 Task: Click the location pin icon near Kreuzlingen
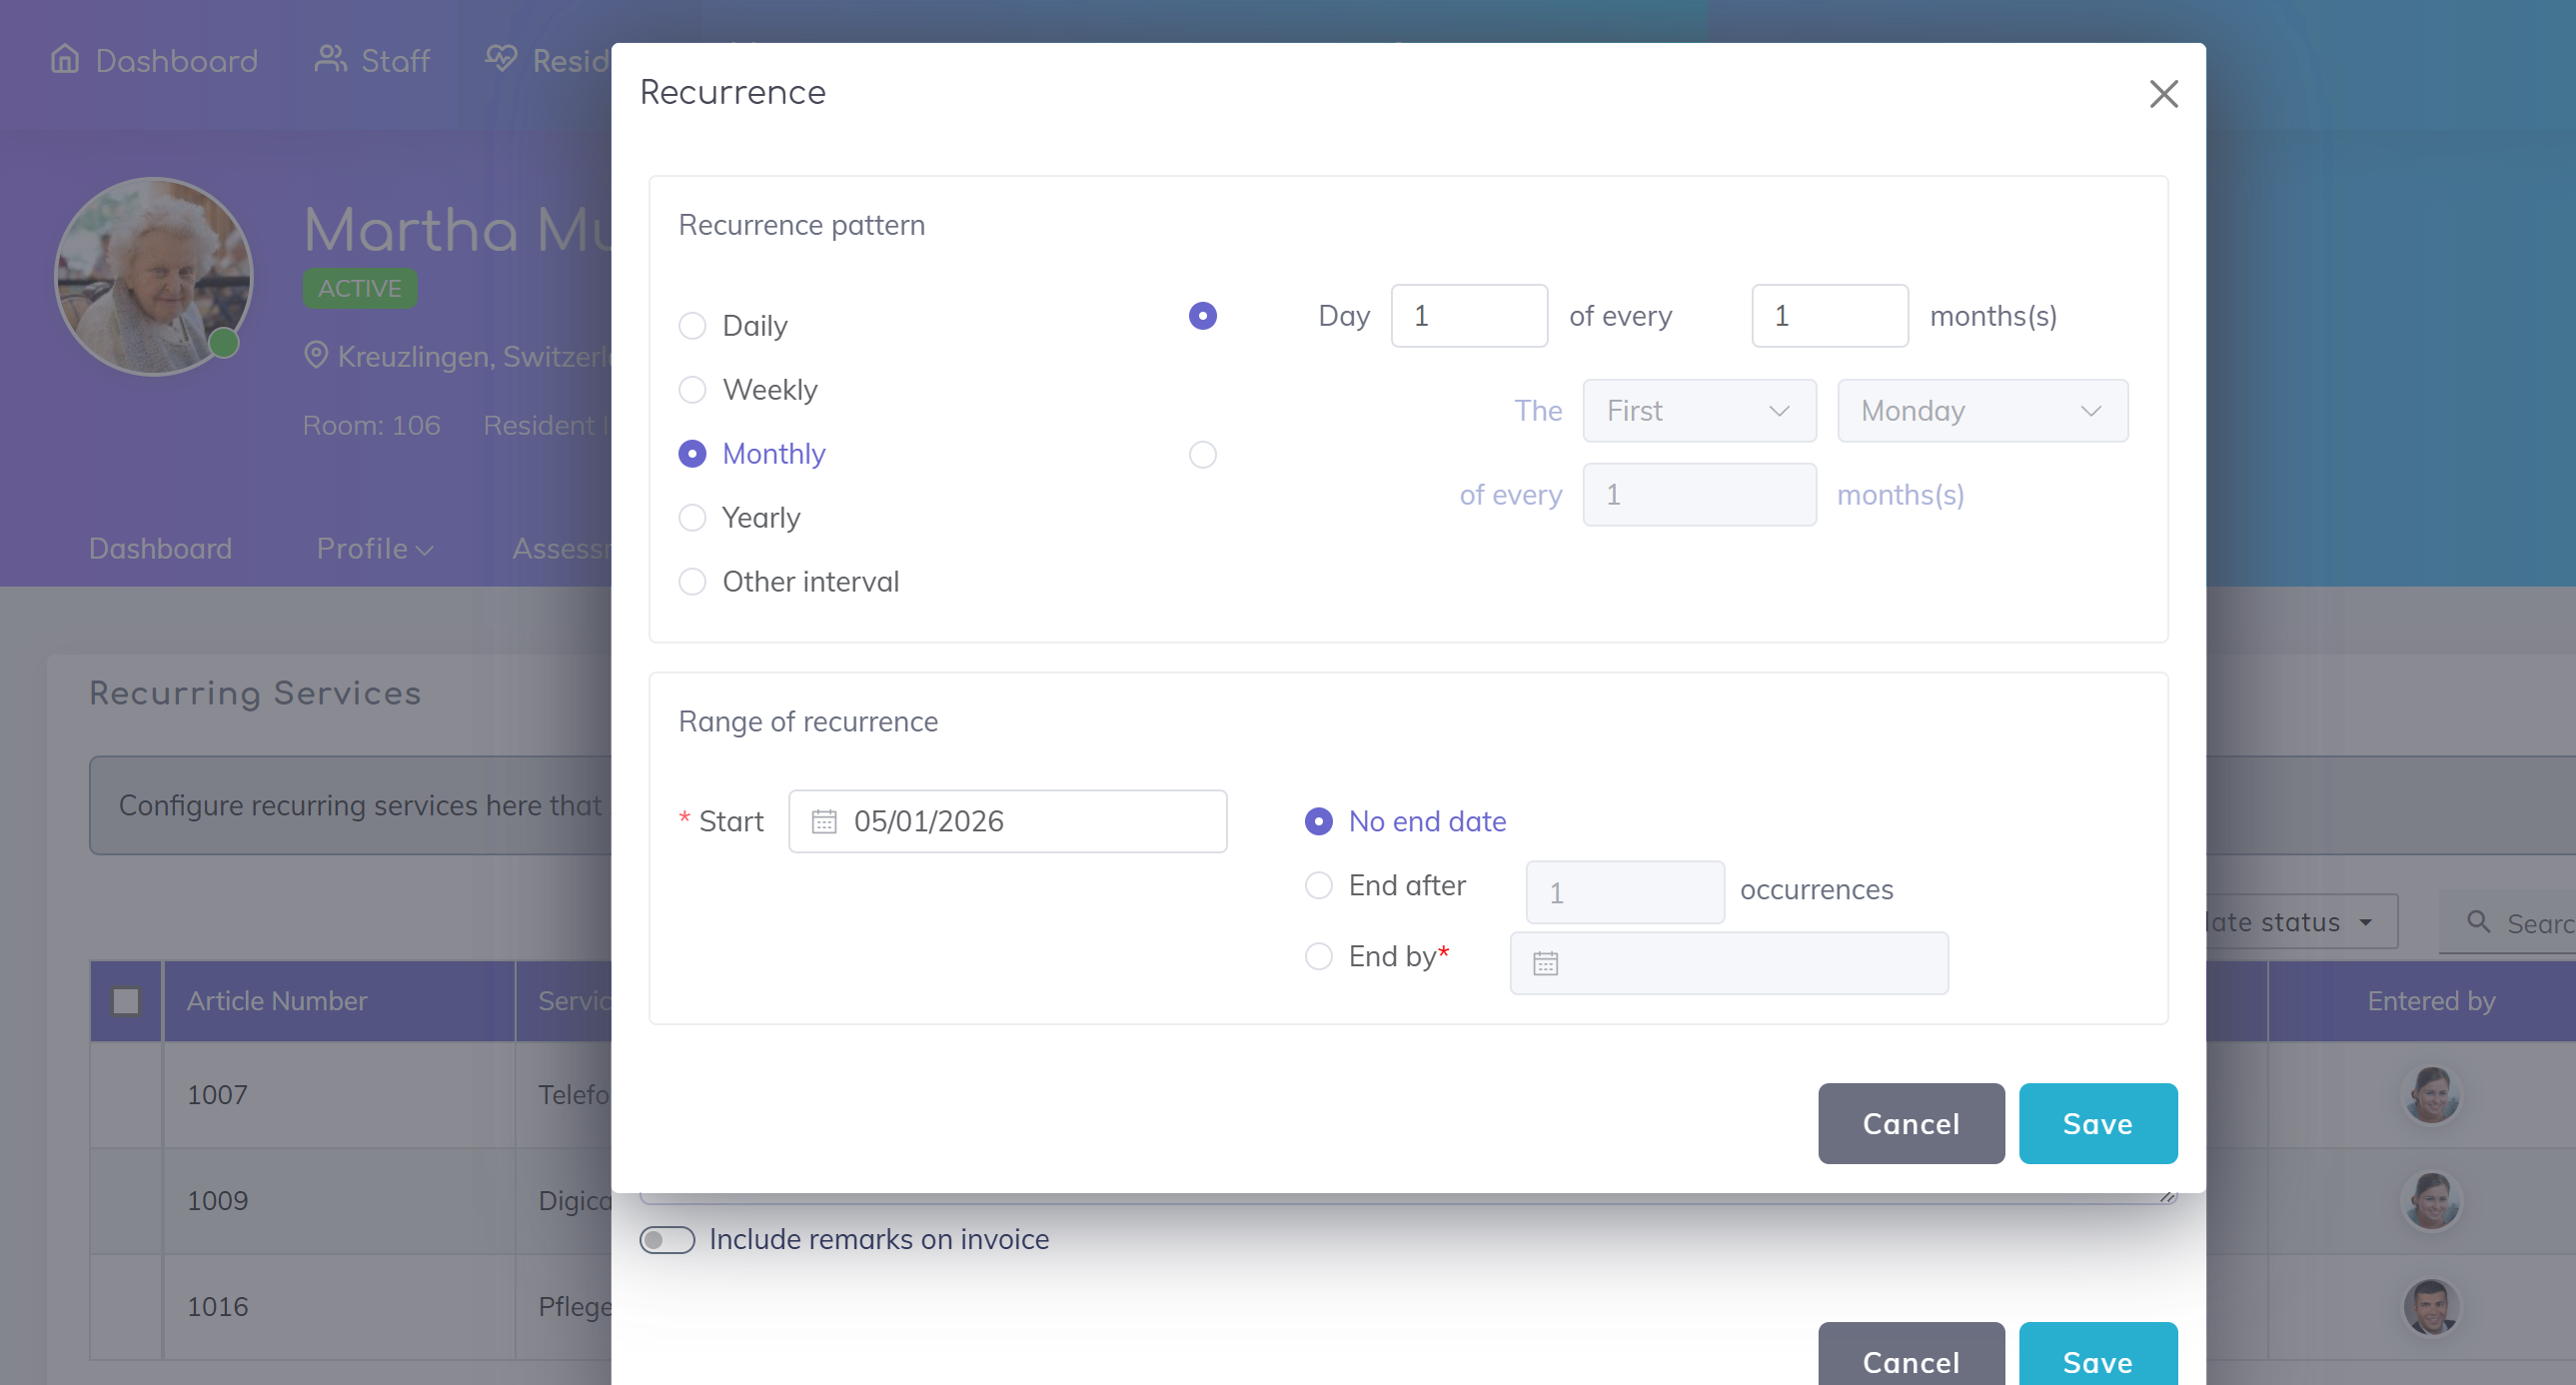(316, 355)
